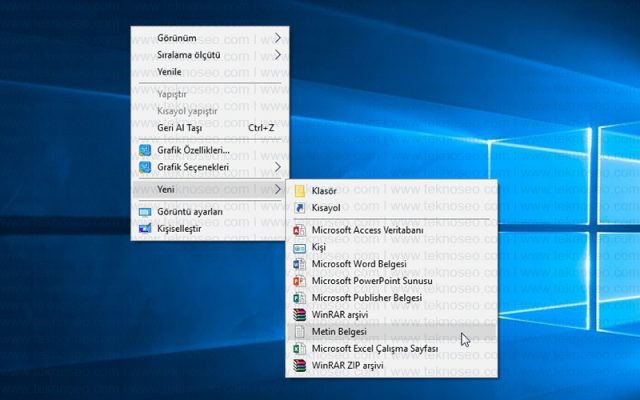The image size is (640, 400).
Task: Click the Ctrl+Z shortcut text
Action: 261,128
